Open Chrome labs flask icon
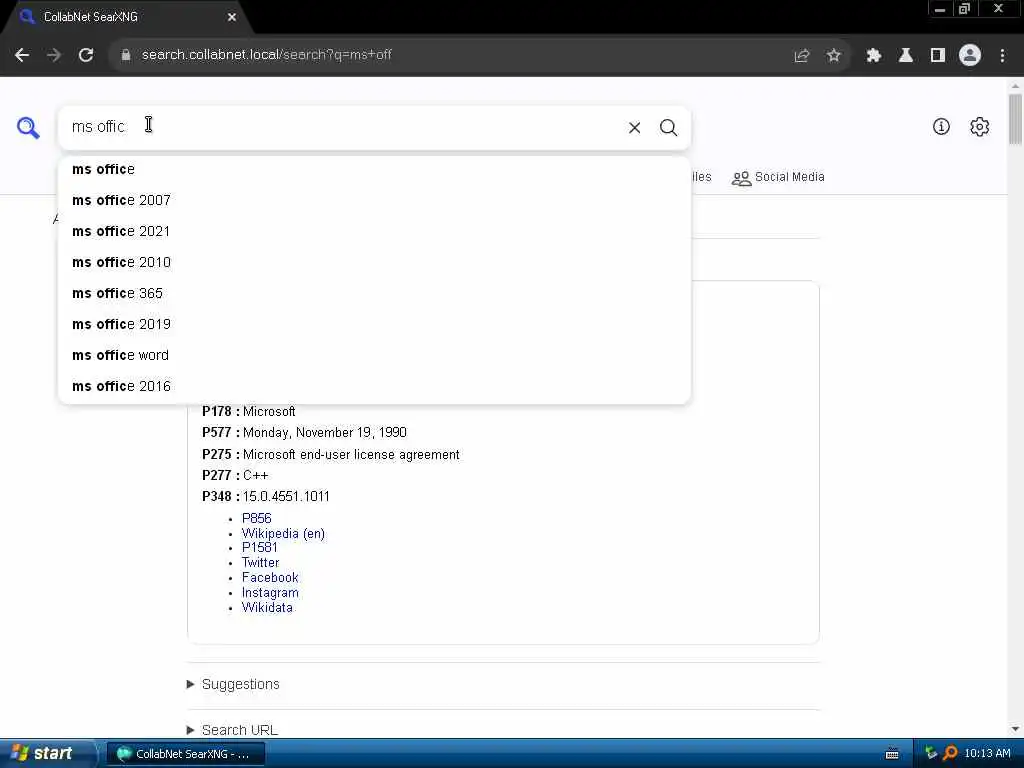1024x768 pixels. point(906,56)
